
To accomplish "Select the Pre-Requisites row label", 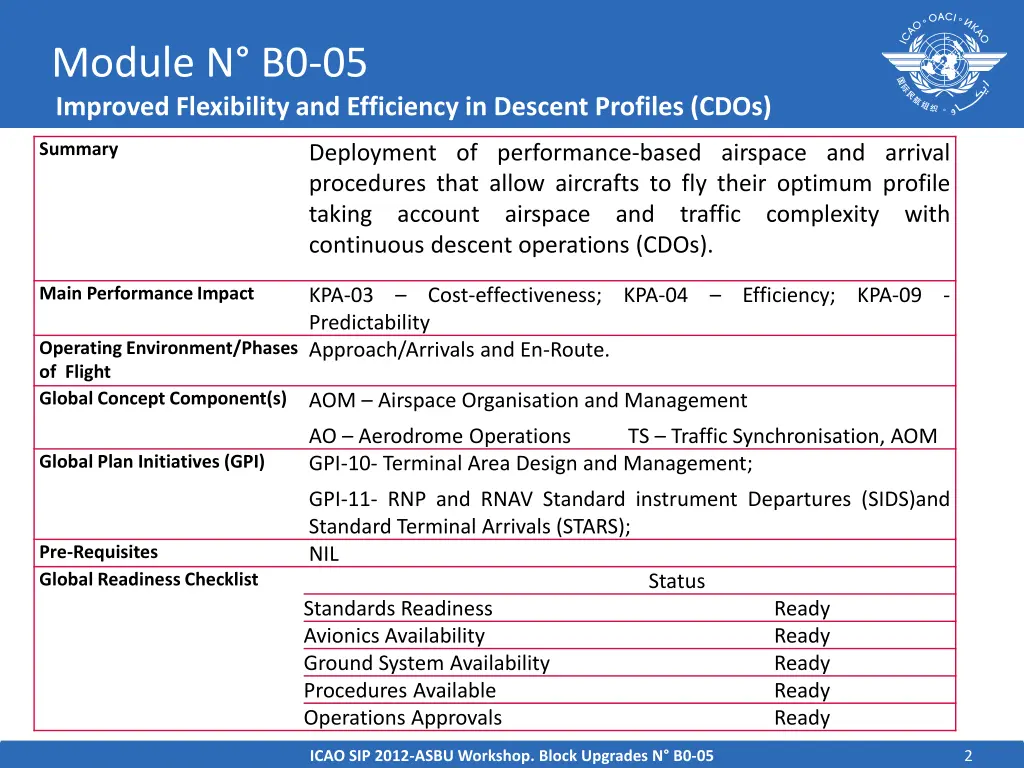I will coord(98,552).
